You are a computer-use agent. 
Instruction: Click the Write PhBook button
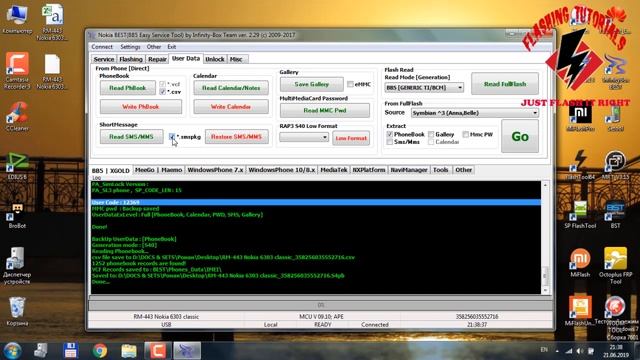141,107
